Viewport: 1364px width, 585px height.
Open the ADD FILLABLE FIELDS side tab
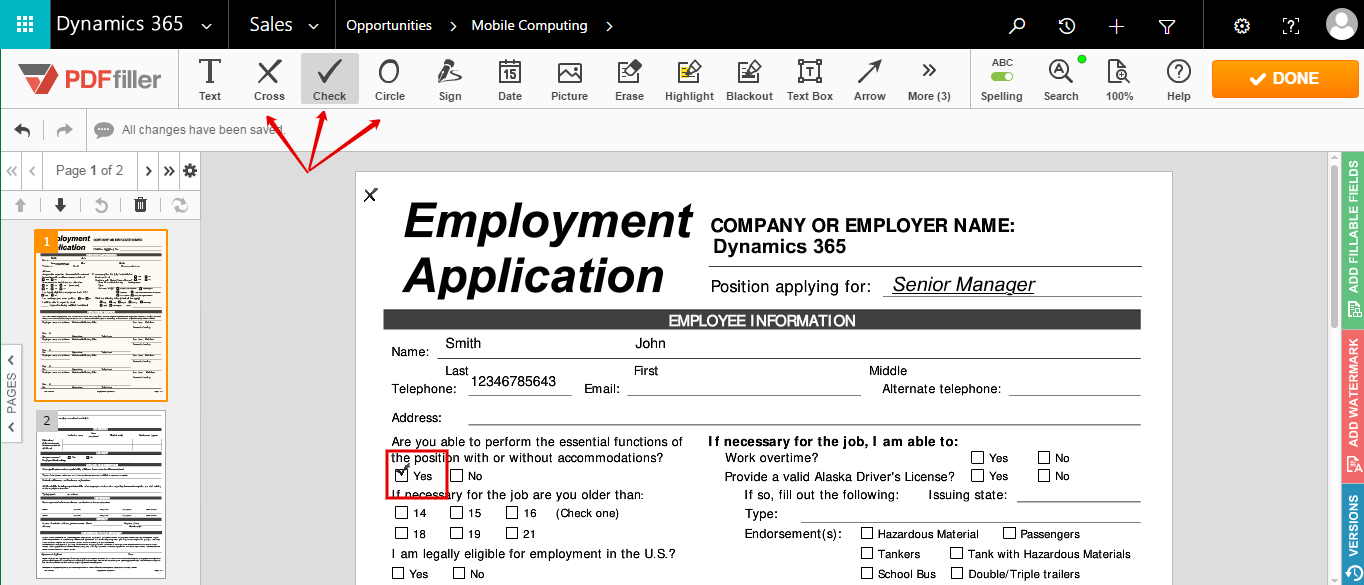pyautogui.click(x=1353, y=240)
